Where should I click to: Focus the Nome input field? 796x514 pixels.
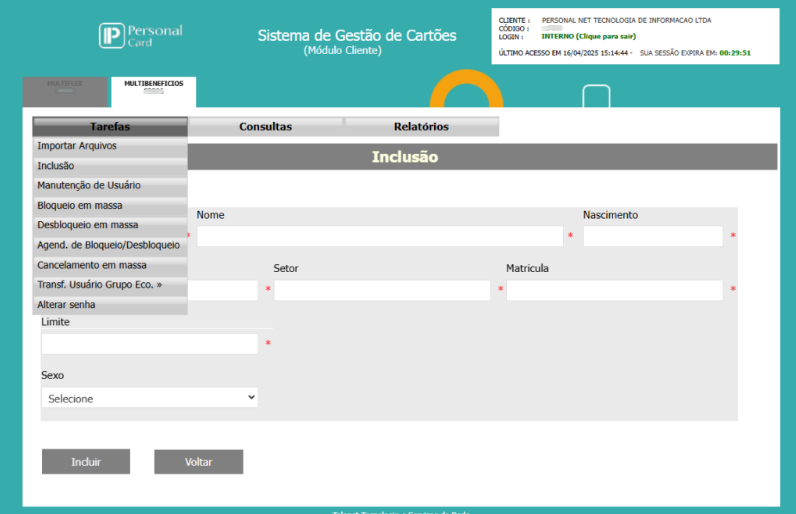pyautogui.click(x=380, y=236)
